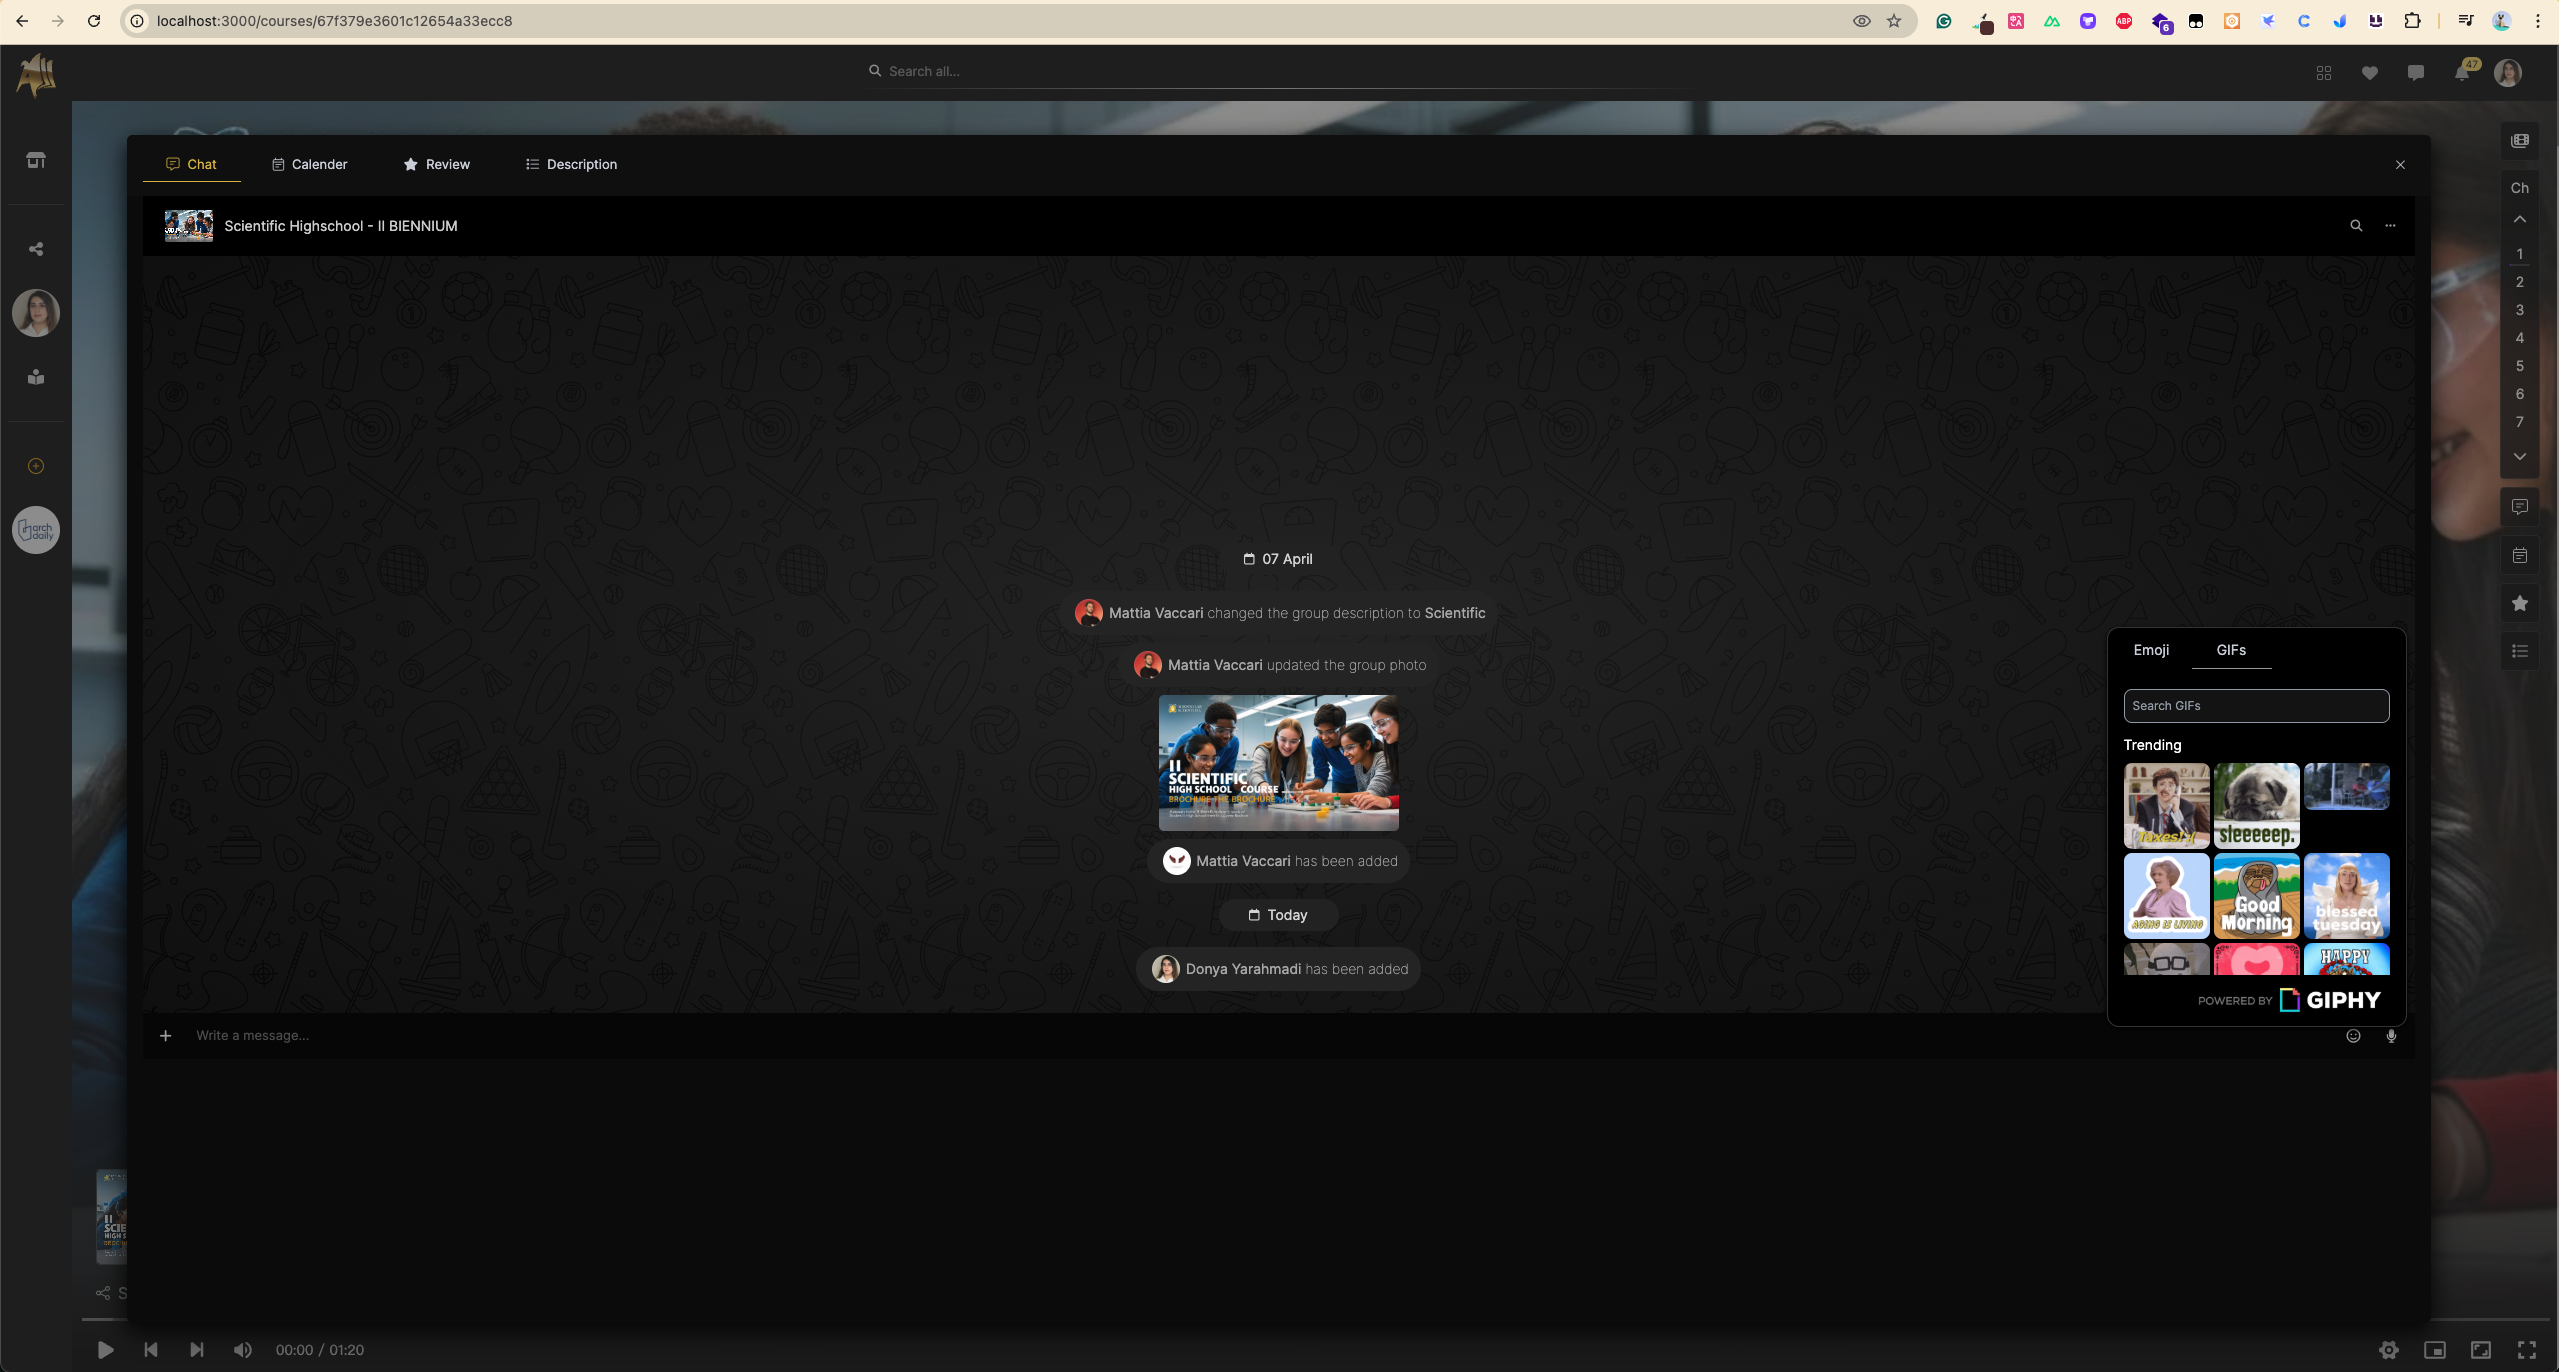Click the microphone voice message icon
Screen dimensions: 2559x1372
[2391, 1036]
